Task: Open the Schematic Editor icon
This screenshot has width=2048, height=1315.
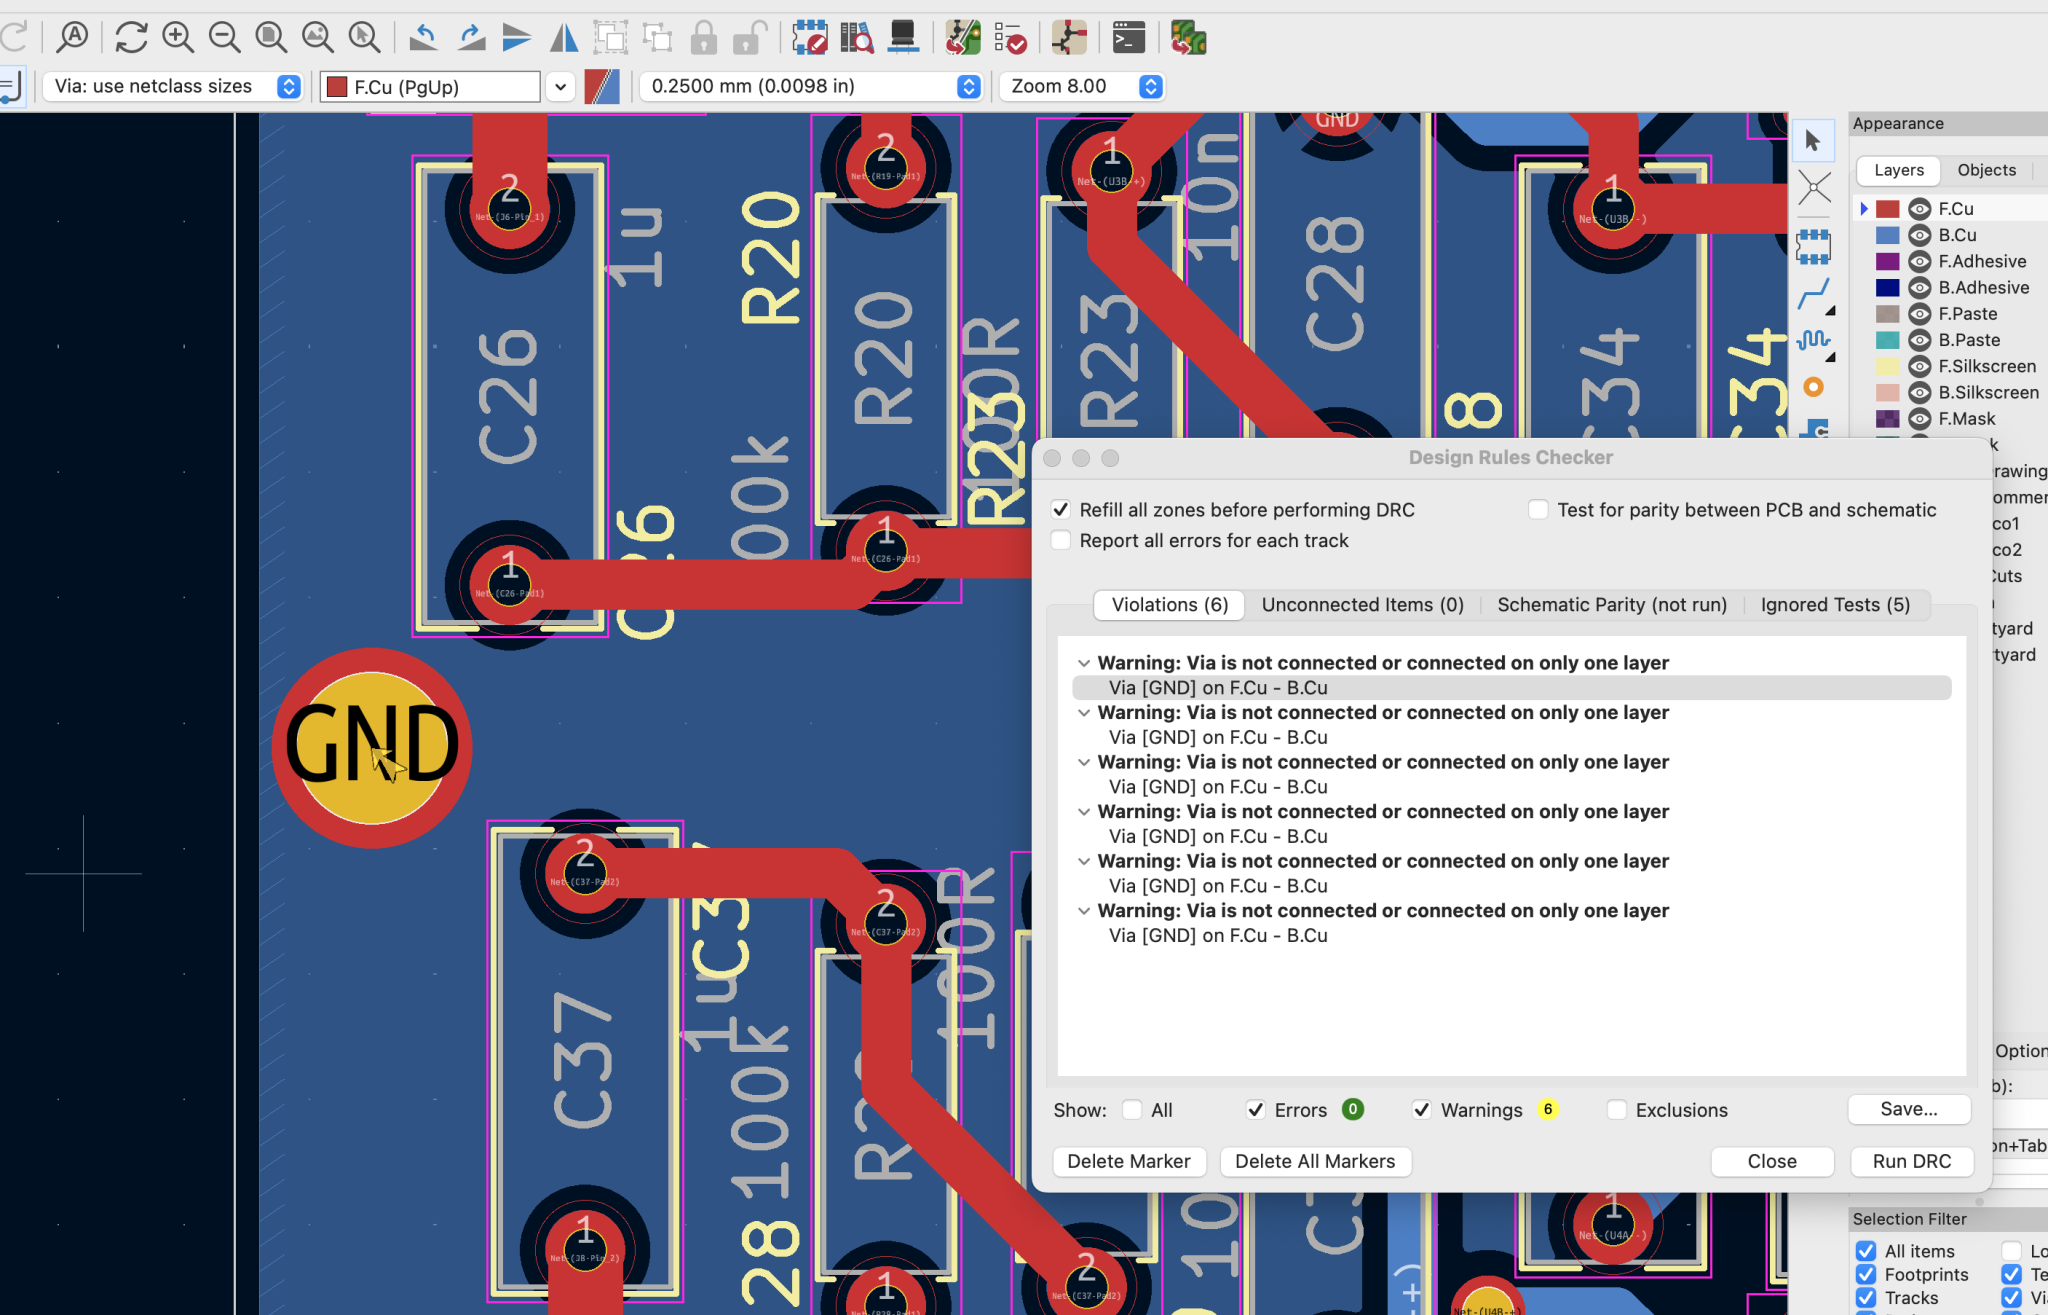Action: pos(1069,38)
